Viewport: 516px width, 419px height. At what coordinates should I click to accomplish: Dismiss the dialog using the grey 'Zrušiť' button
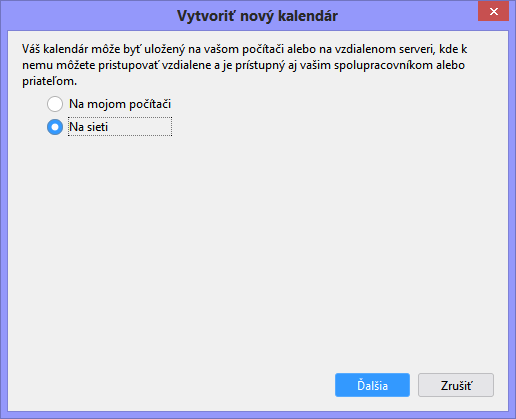pos(456,385)
